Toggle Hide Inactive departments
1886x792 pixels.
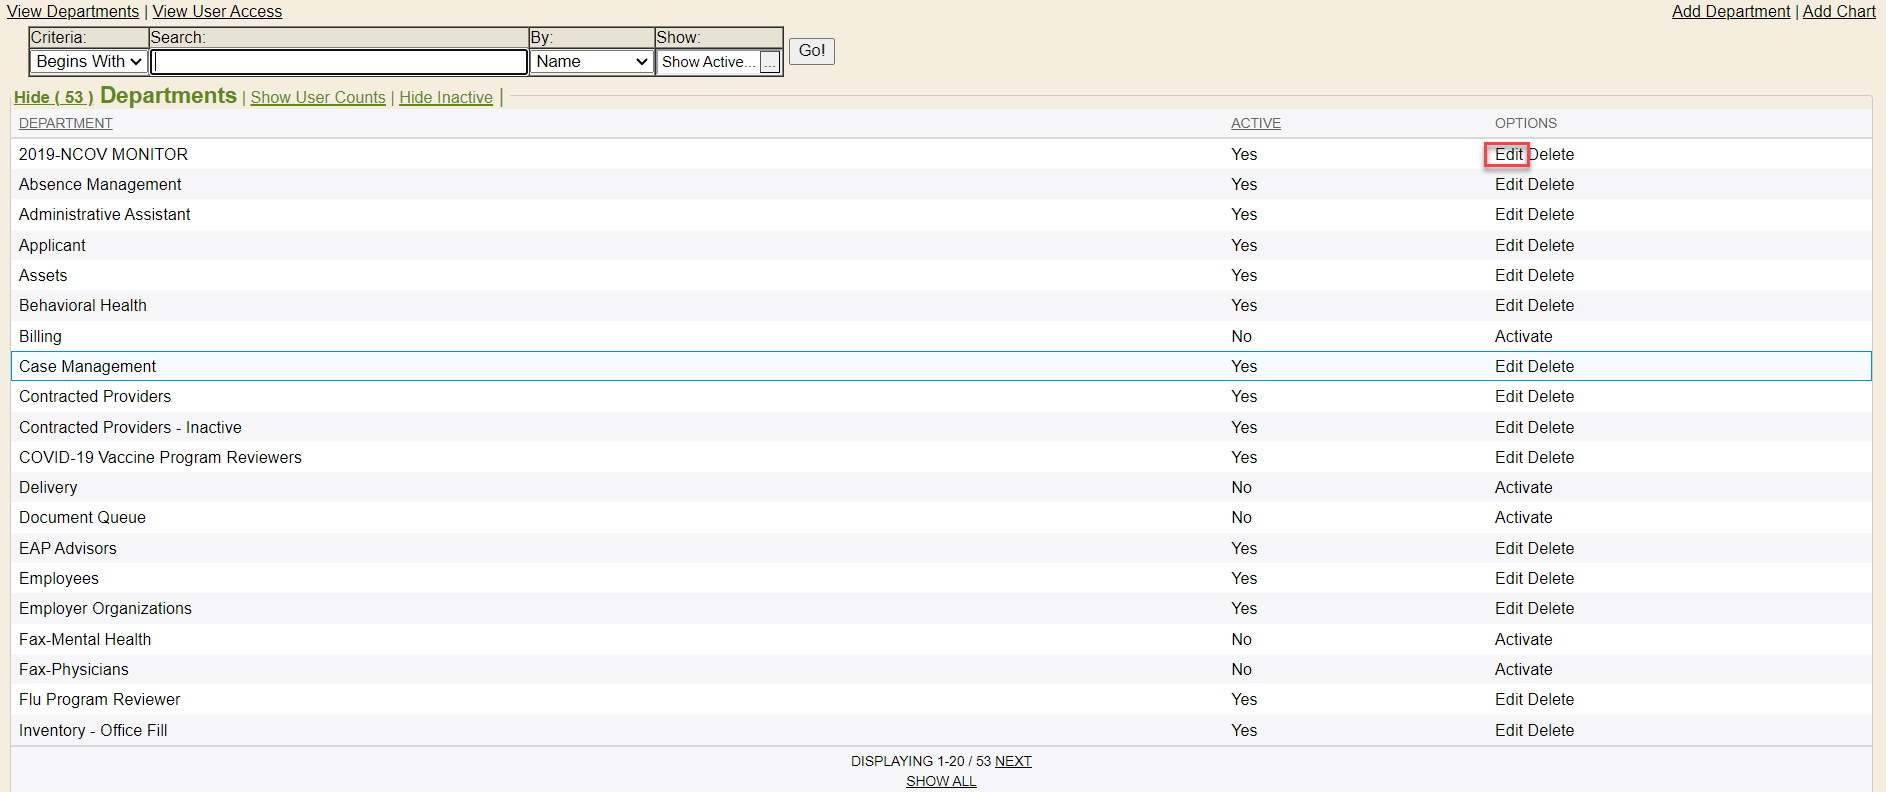point(446,97)
